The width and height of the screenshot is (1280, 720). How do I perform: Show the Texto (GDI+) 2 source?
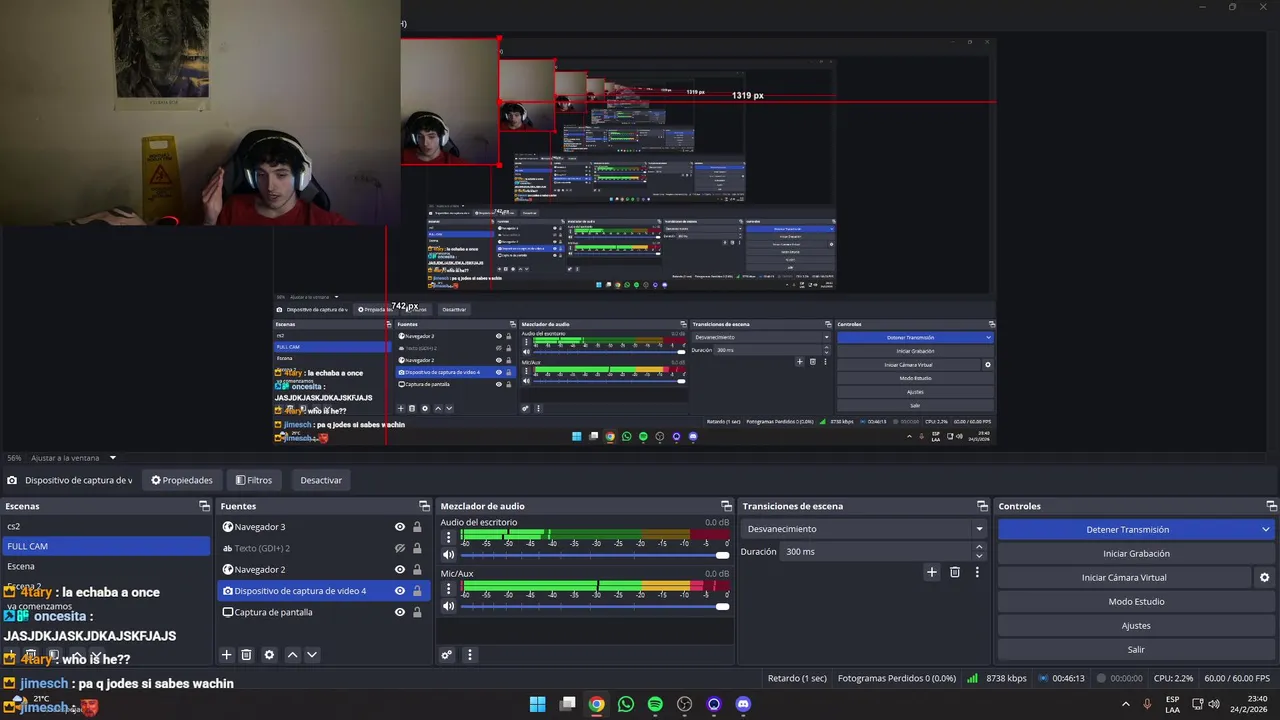click(400, 548)
